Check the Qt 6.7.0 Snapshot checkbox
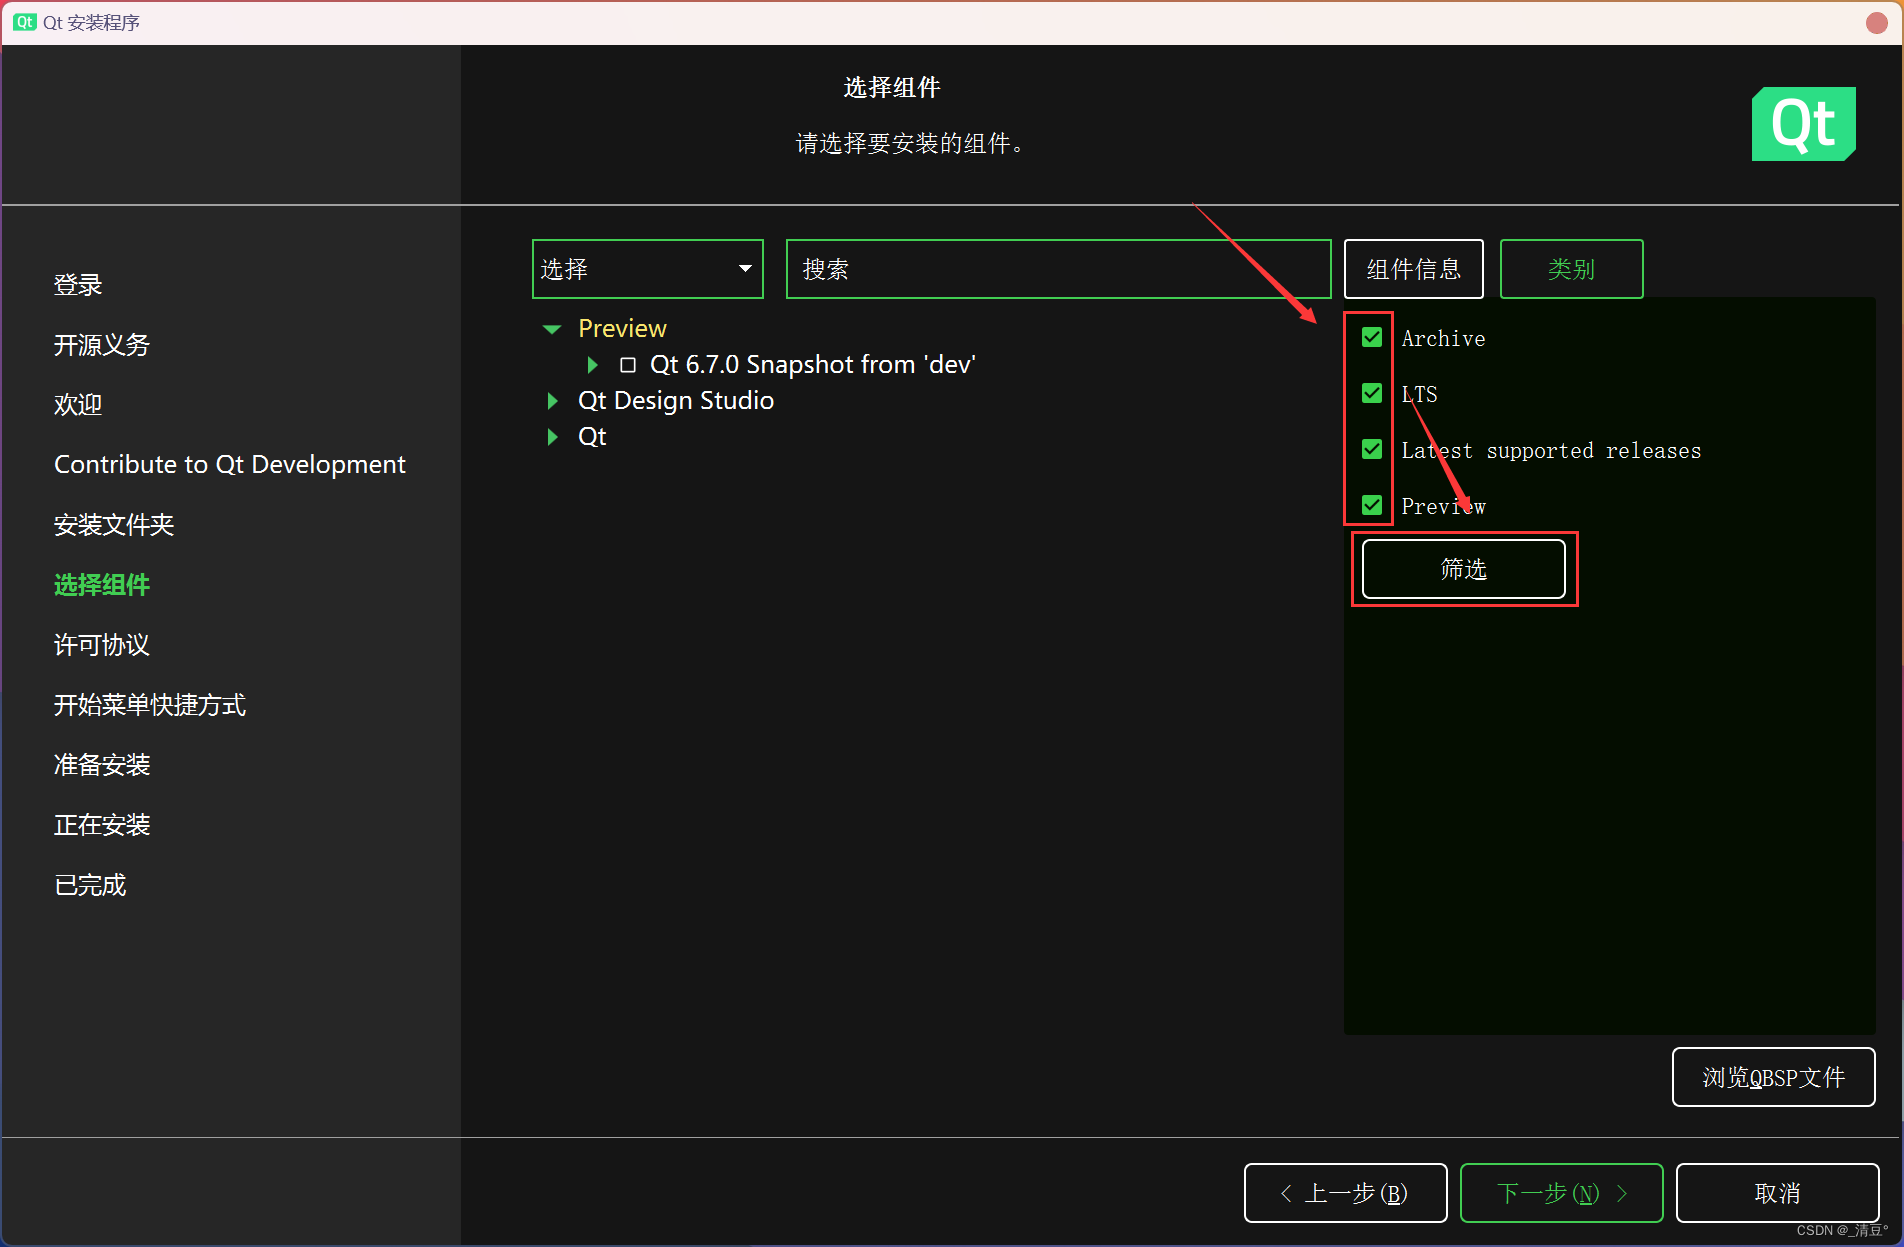Viewport: 1904px width, 1247px height. point(628,365)
